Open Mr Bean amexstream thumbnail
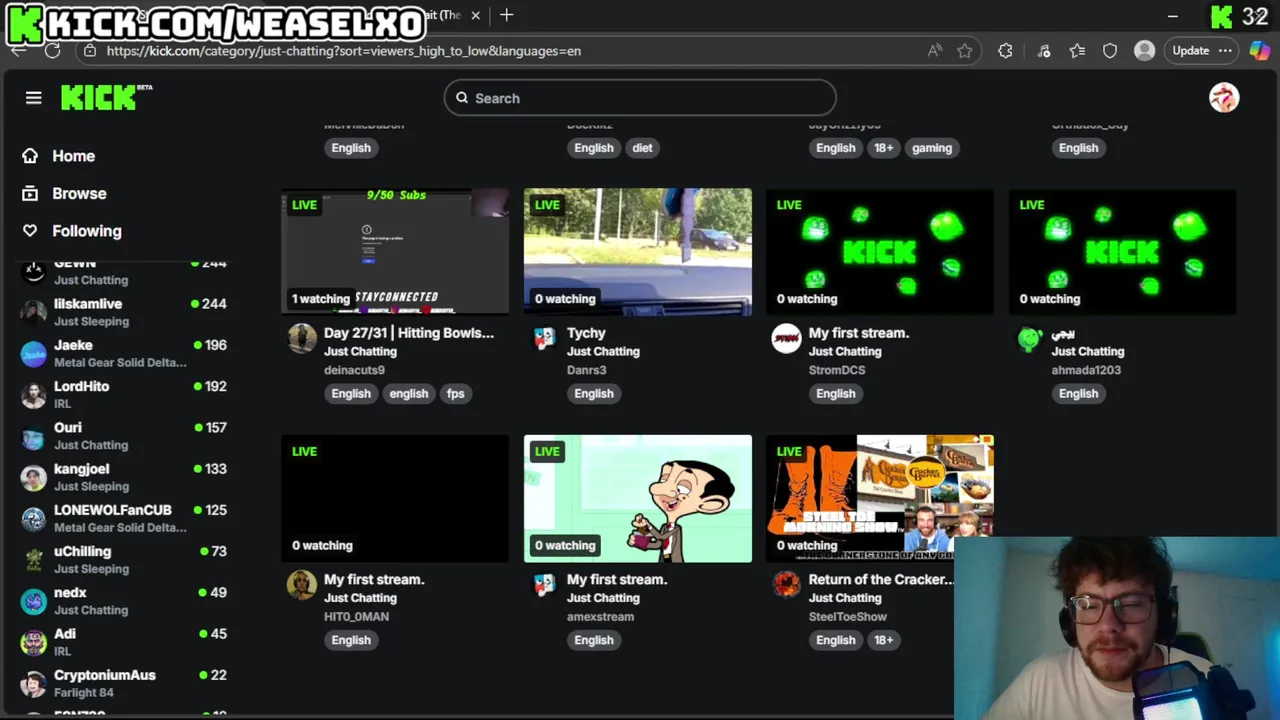This screenshot has height=720, width=1280. click(638, 498)
